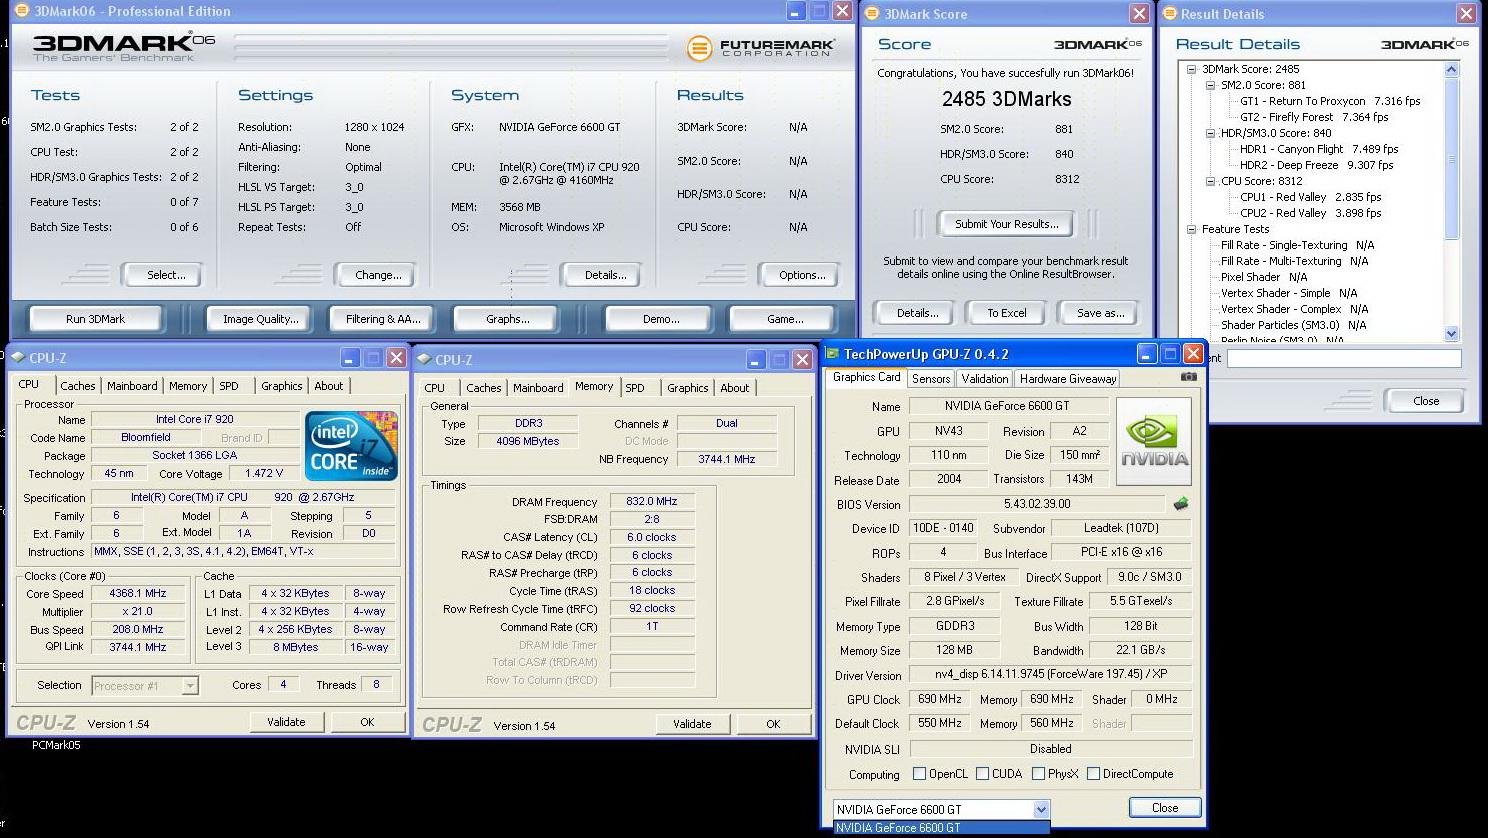
Task: Select CPU1 - Red Valley 2.835 fps row
Action: 1310,197
